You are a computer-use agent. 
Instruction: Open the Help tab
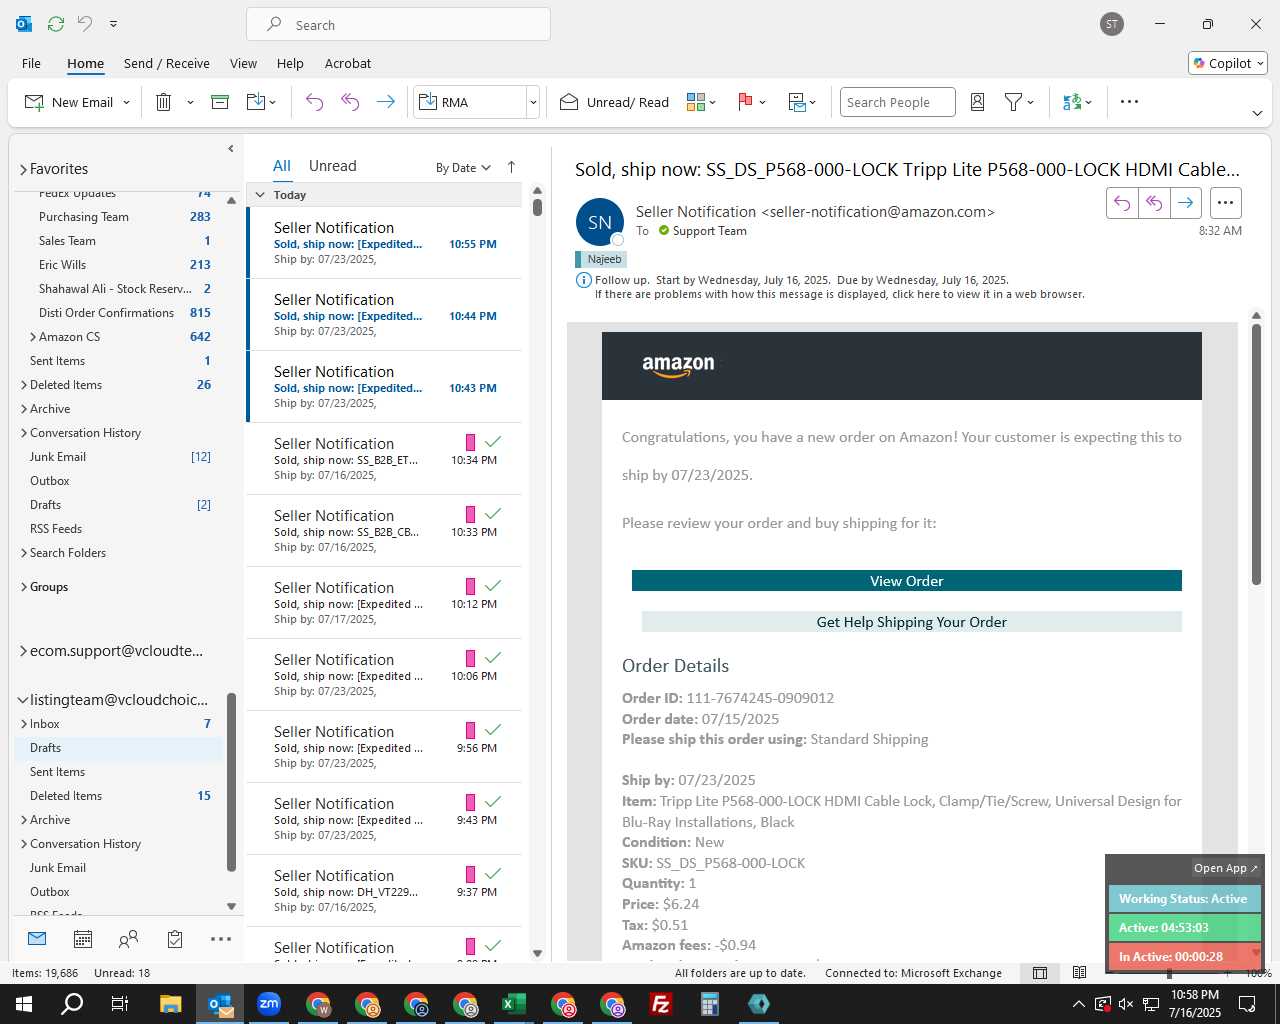[x=290, y=63]
